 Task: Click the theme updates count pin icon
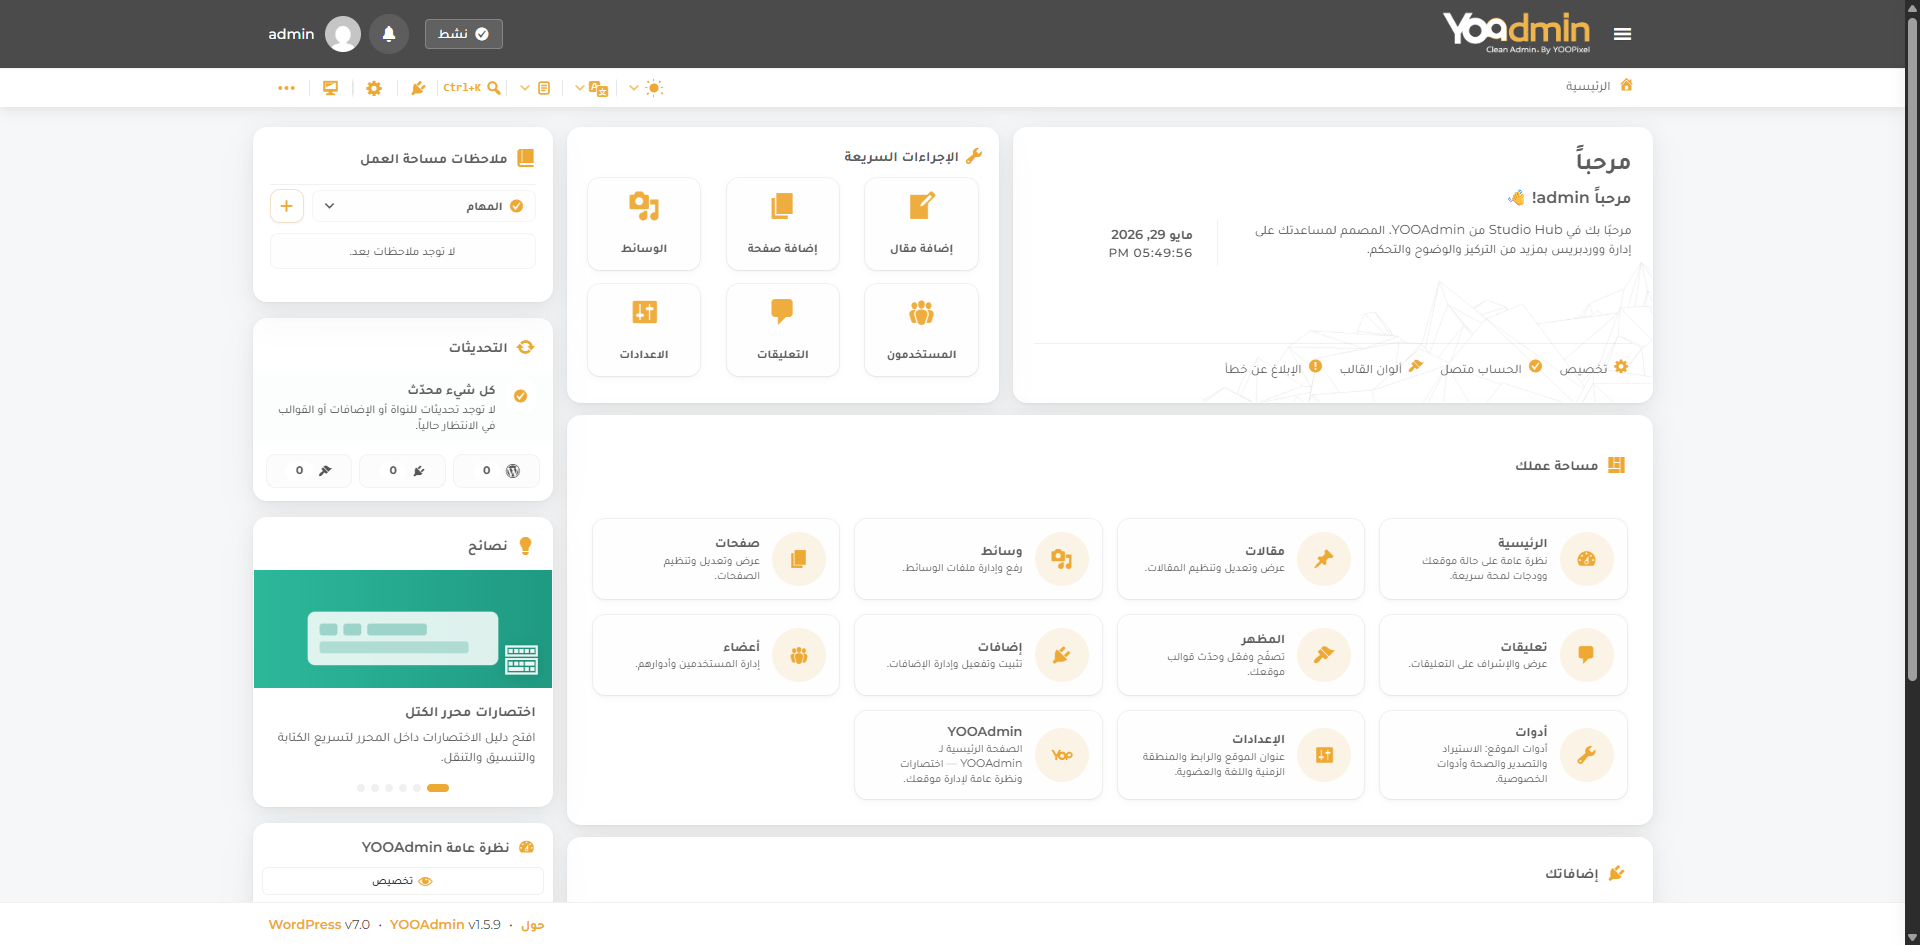(x=325, y=471)
